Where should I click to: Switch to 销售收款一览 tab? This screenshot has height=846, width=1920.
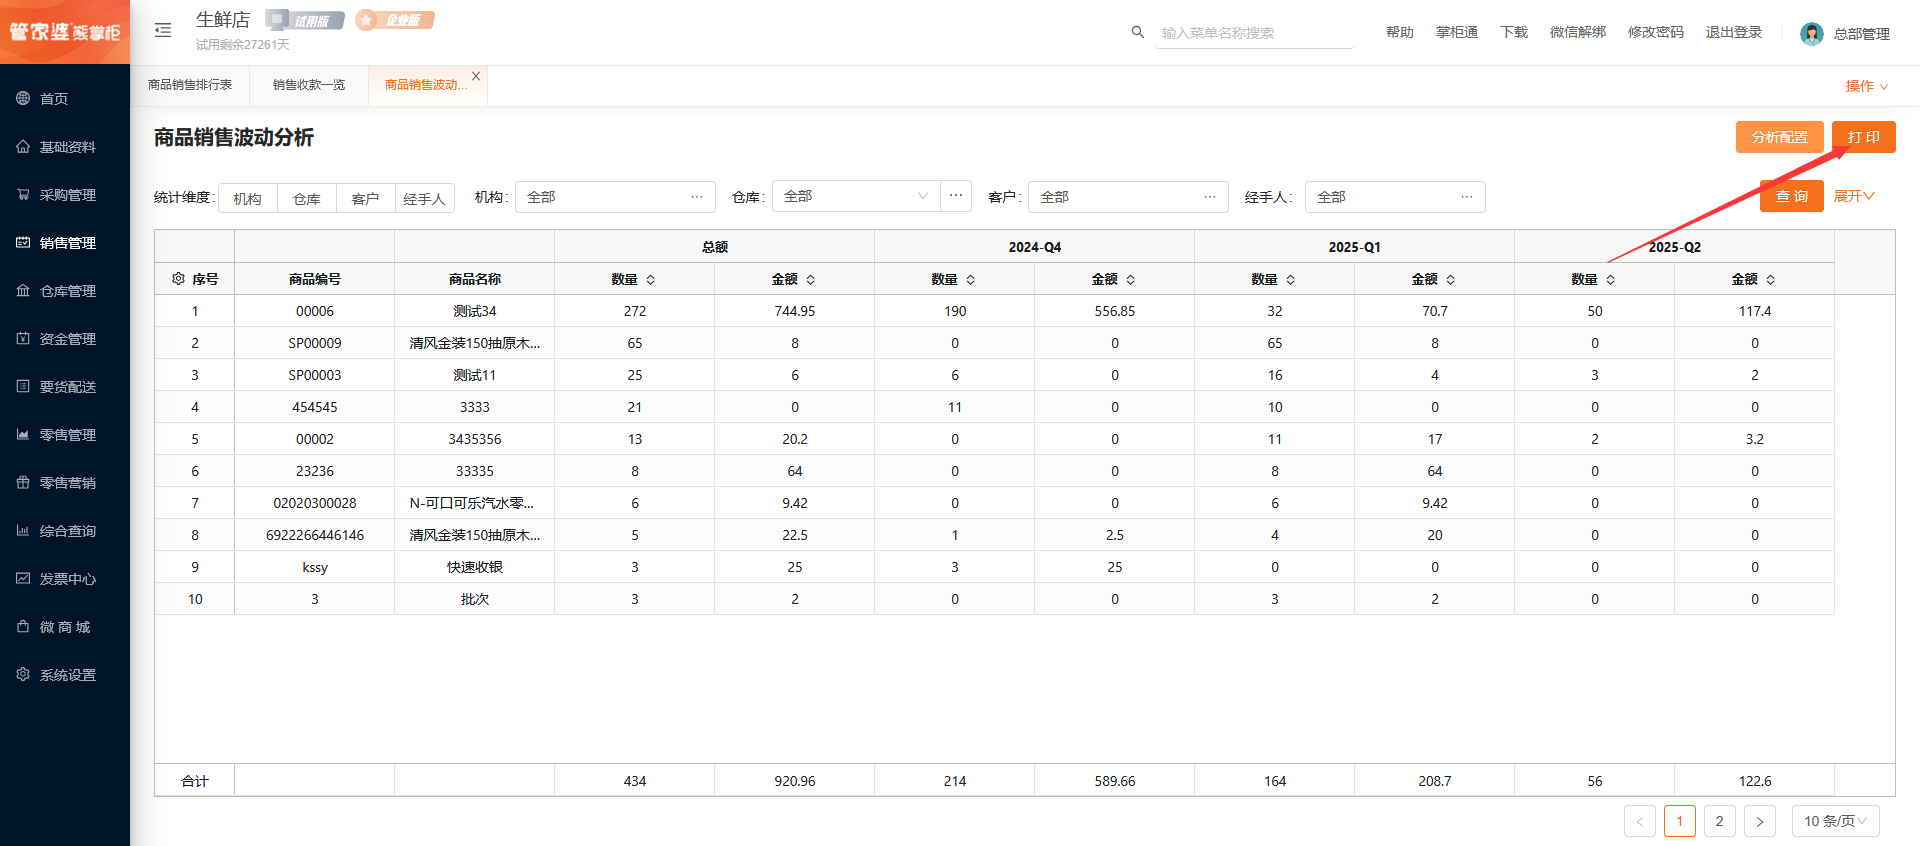click(308, 85)
